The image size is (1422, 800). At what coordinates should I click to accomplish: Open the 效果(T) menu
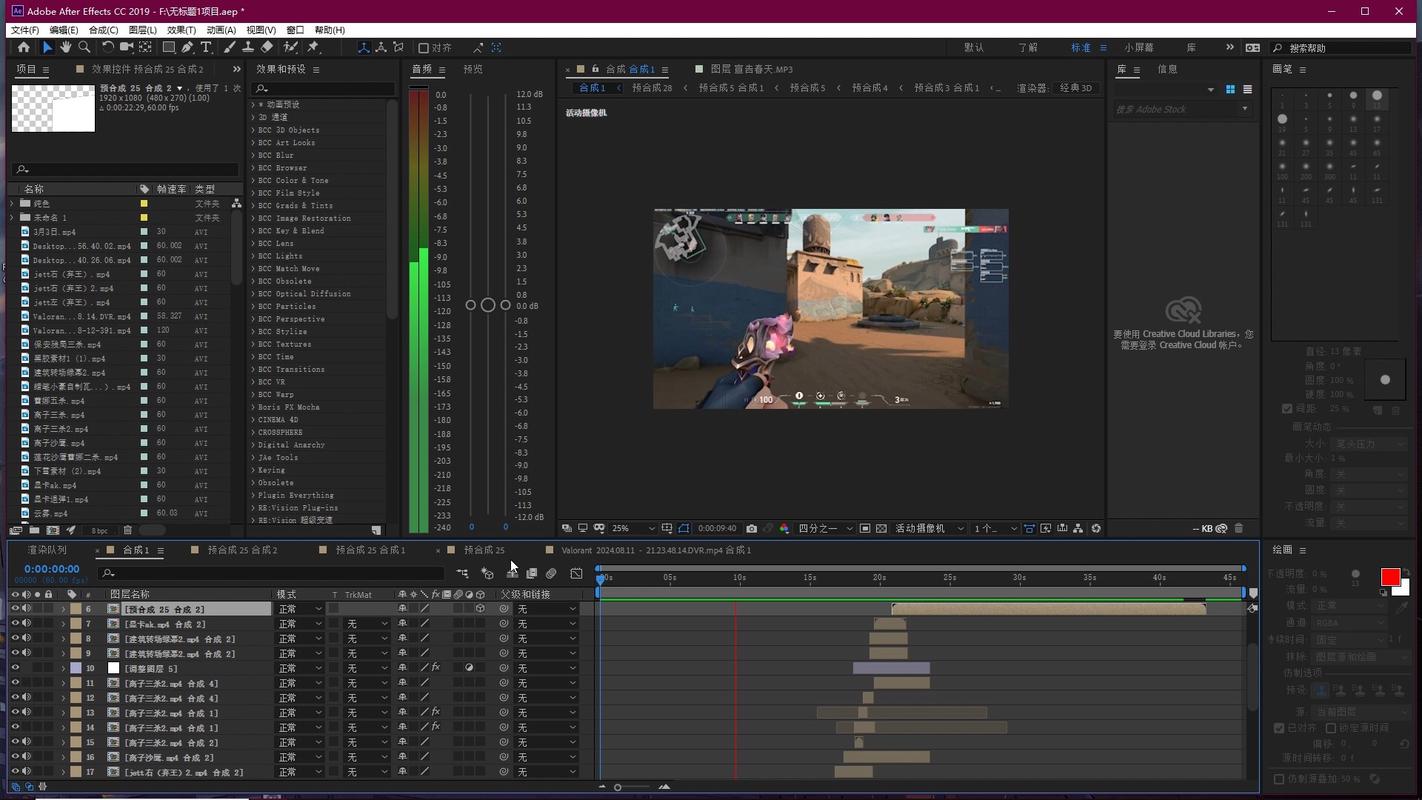(x=181, y=30)
